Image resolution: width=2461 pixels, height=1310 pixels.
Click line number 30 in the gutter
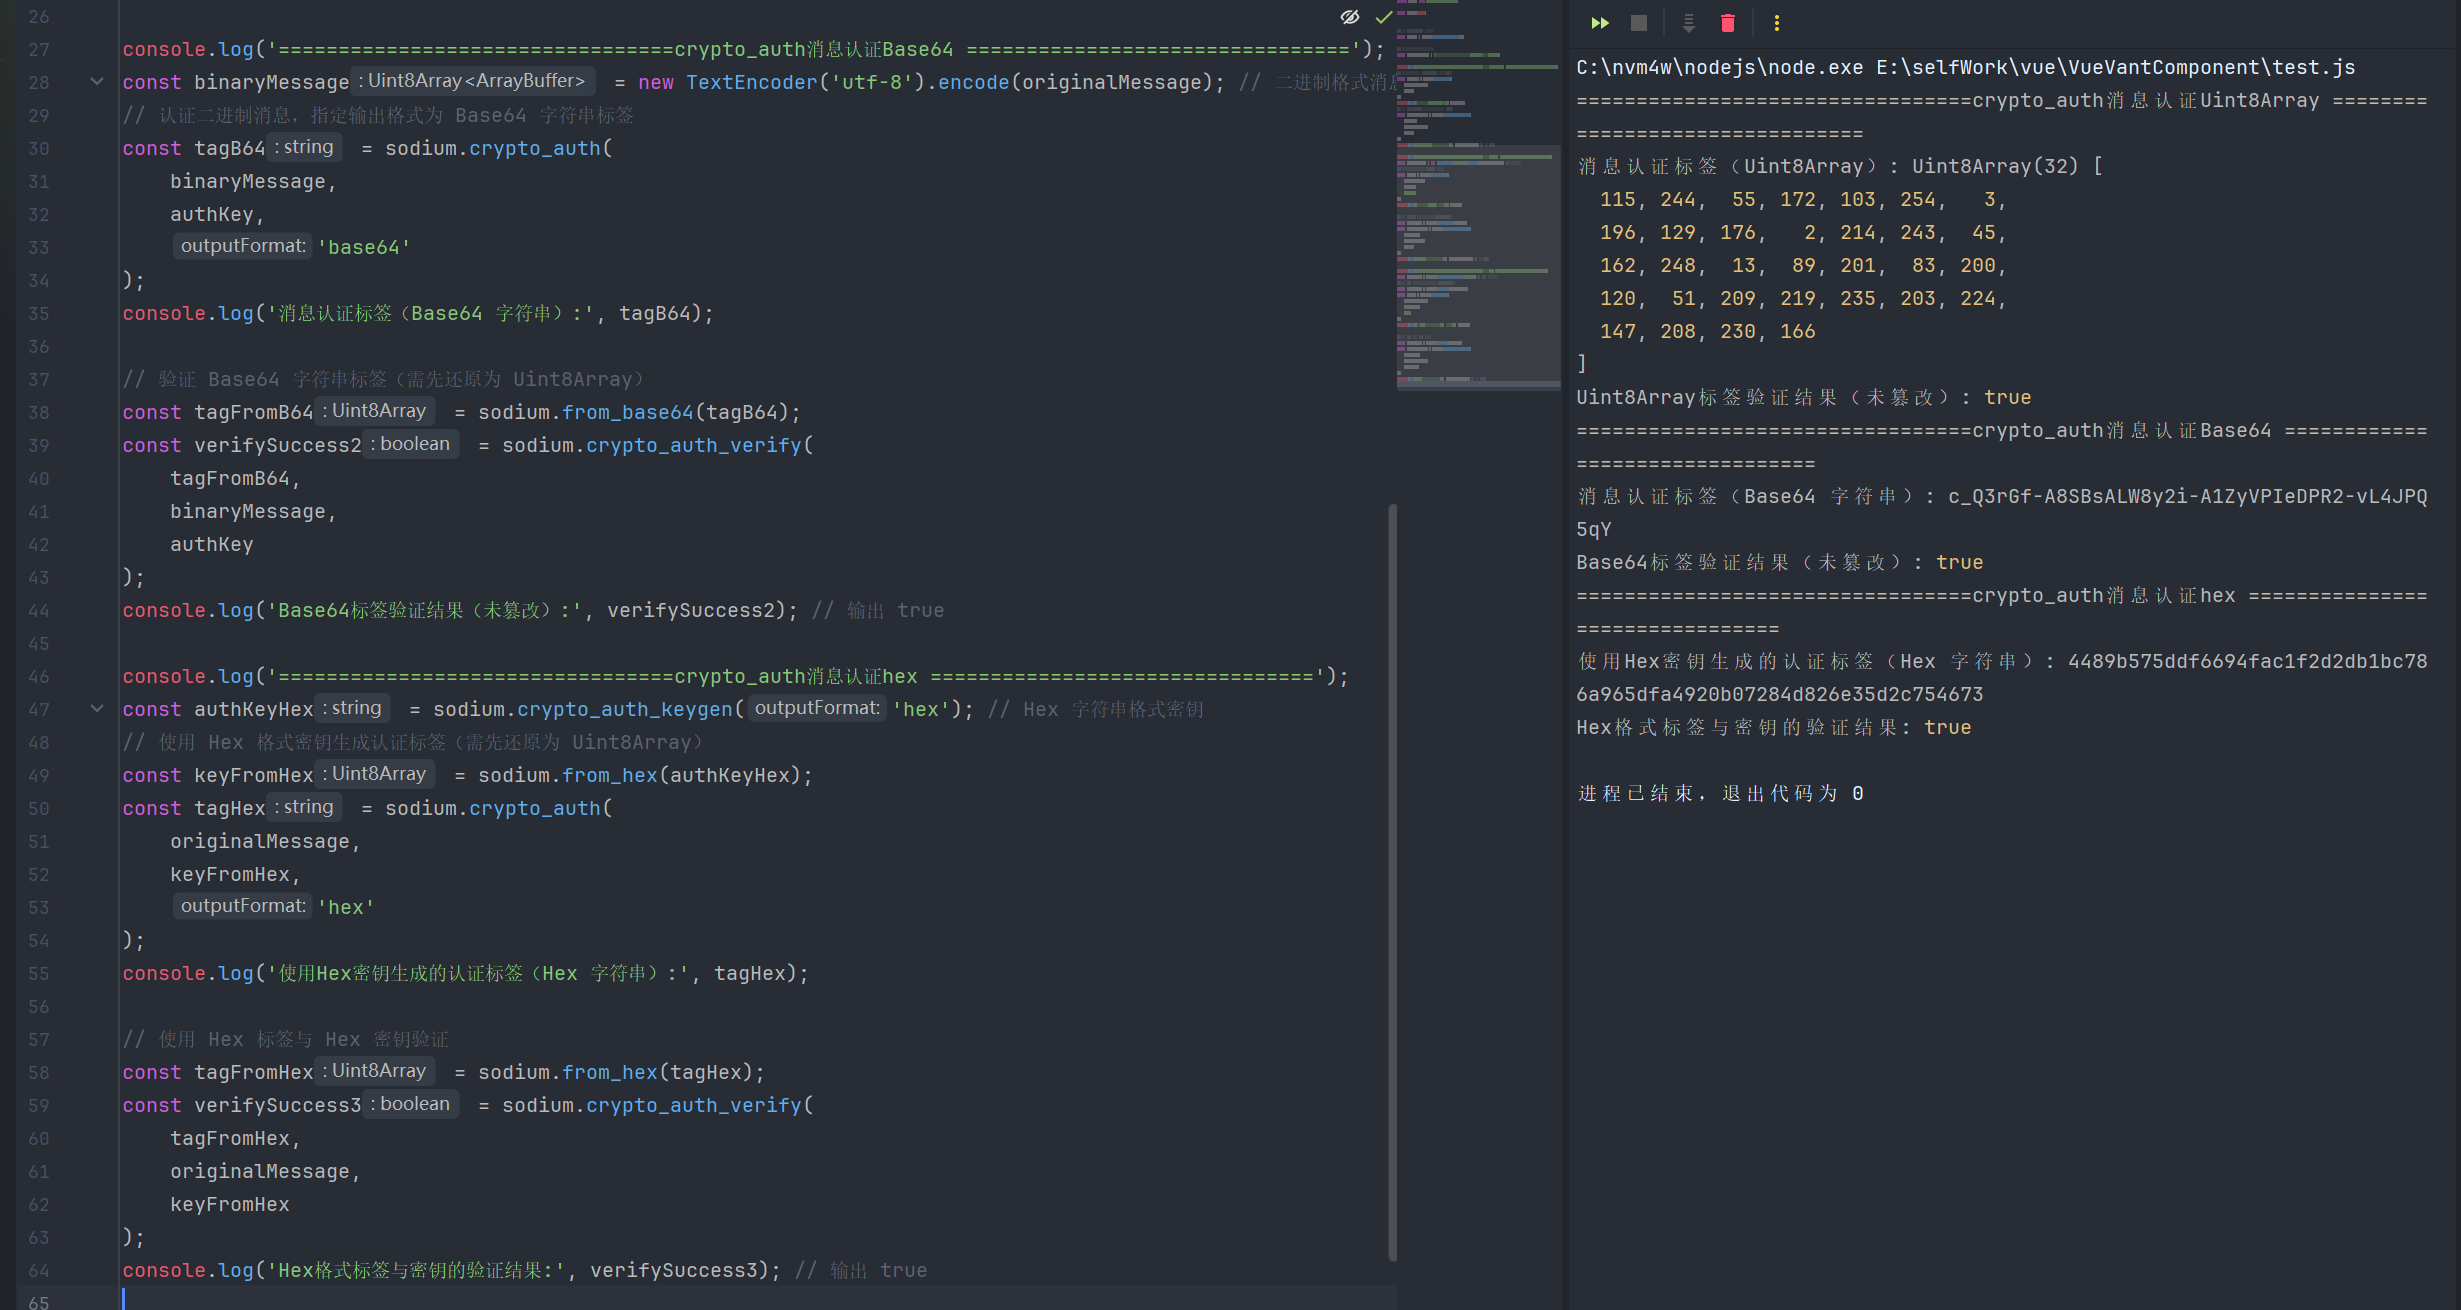pyautogui.click(x=38, y=148)
